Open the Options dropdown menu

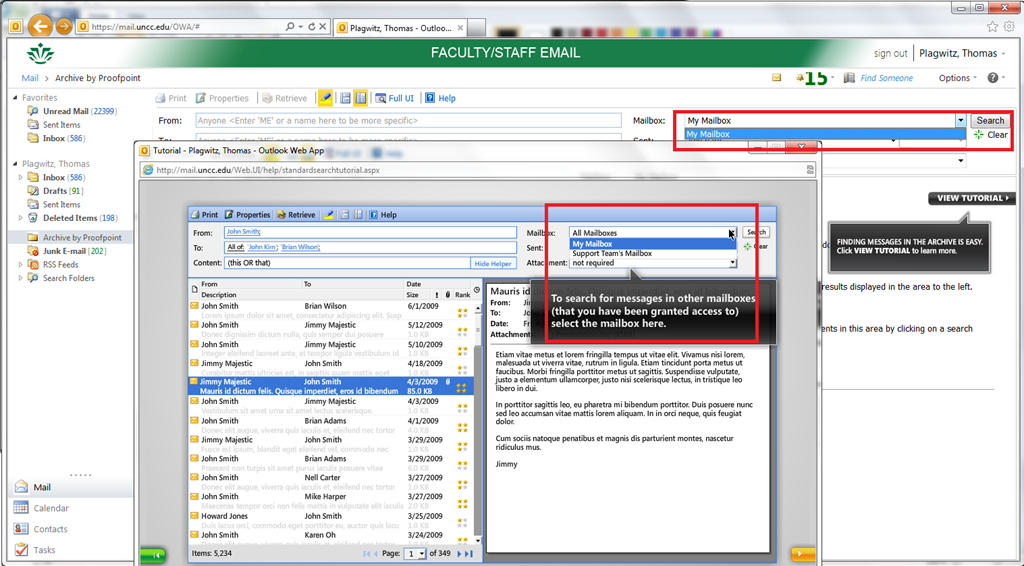pyautogui.click(x=959, y=78)
